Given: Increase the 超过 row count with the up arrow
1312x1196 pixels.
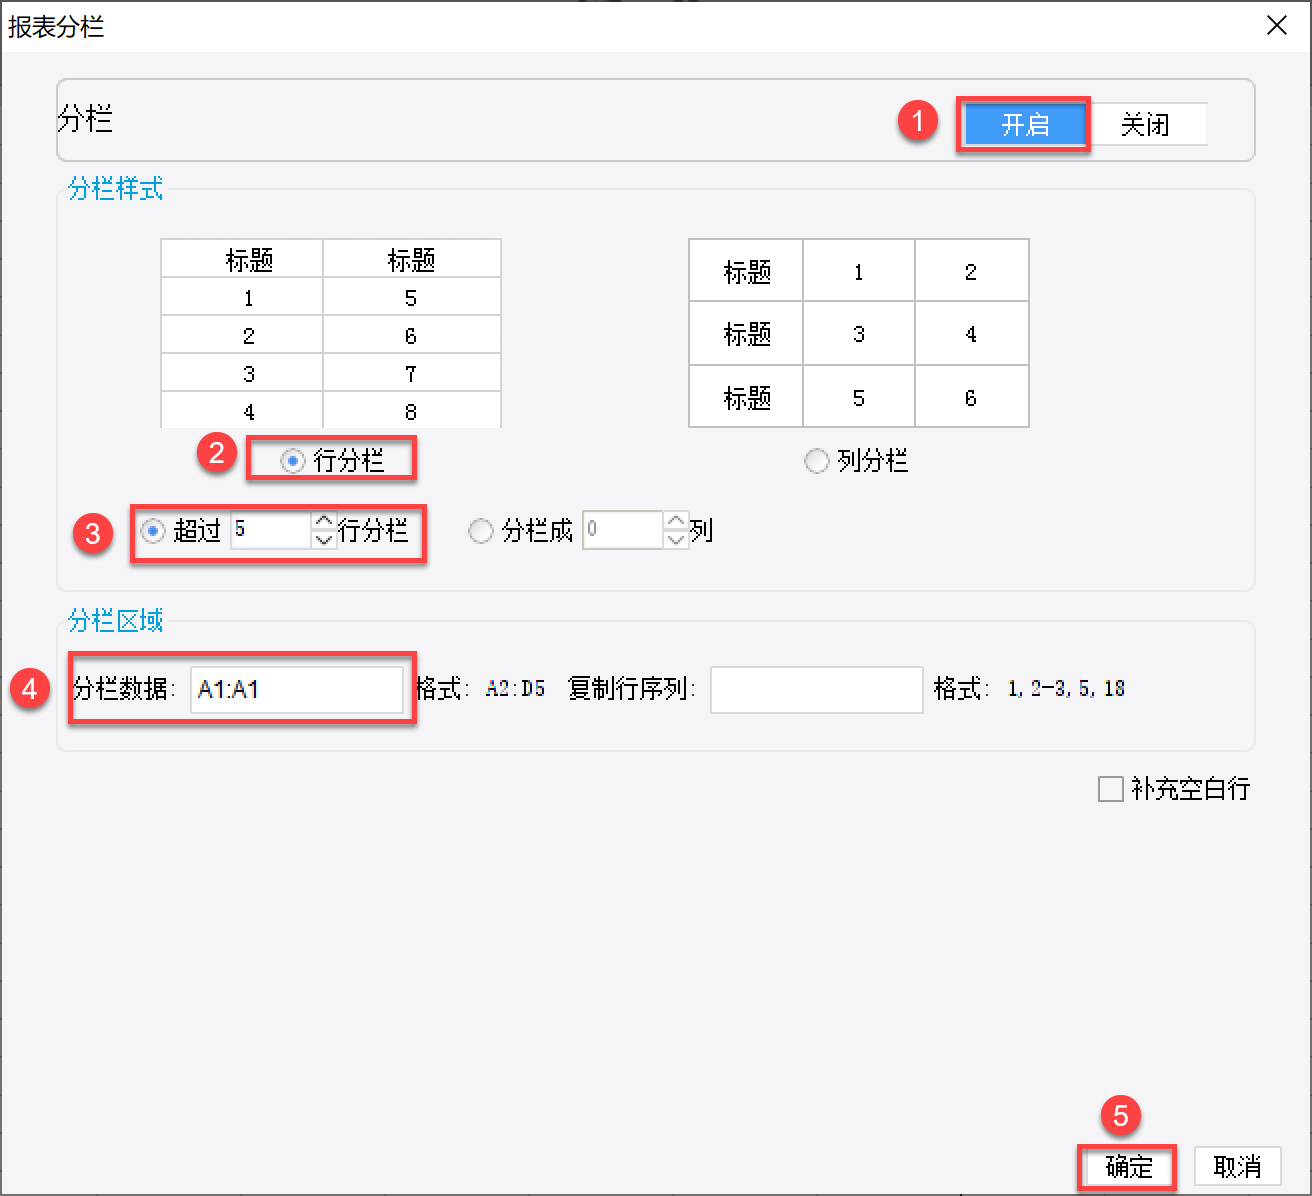Looking at the screenshot, I should 324,521.
